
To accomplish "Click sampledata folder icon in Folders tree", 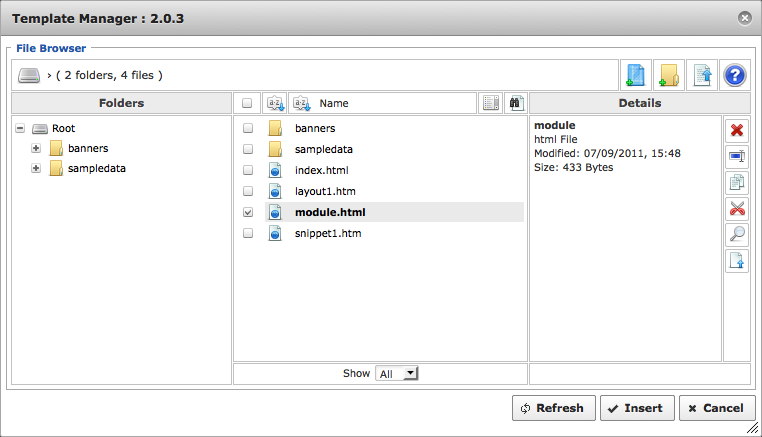I will (56, 168).
